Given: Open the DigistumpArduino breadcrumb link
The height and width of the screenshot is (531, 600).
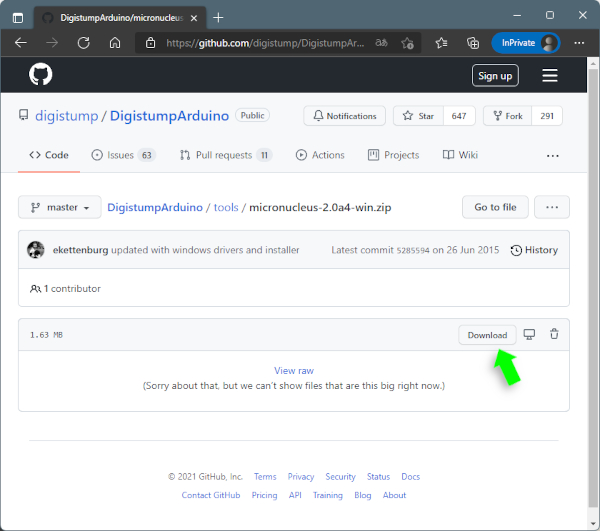Looking at the screenshot, I should coord(155,207).
